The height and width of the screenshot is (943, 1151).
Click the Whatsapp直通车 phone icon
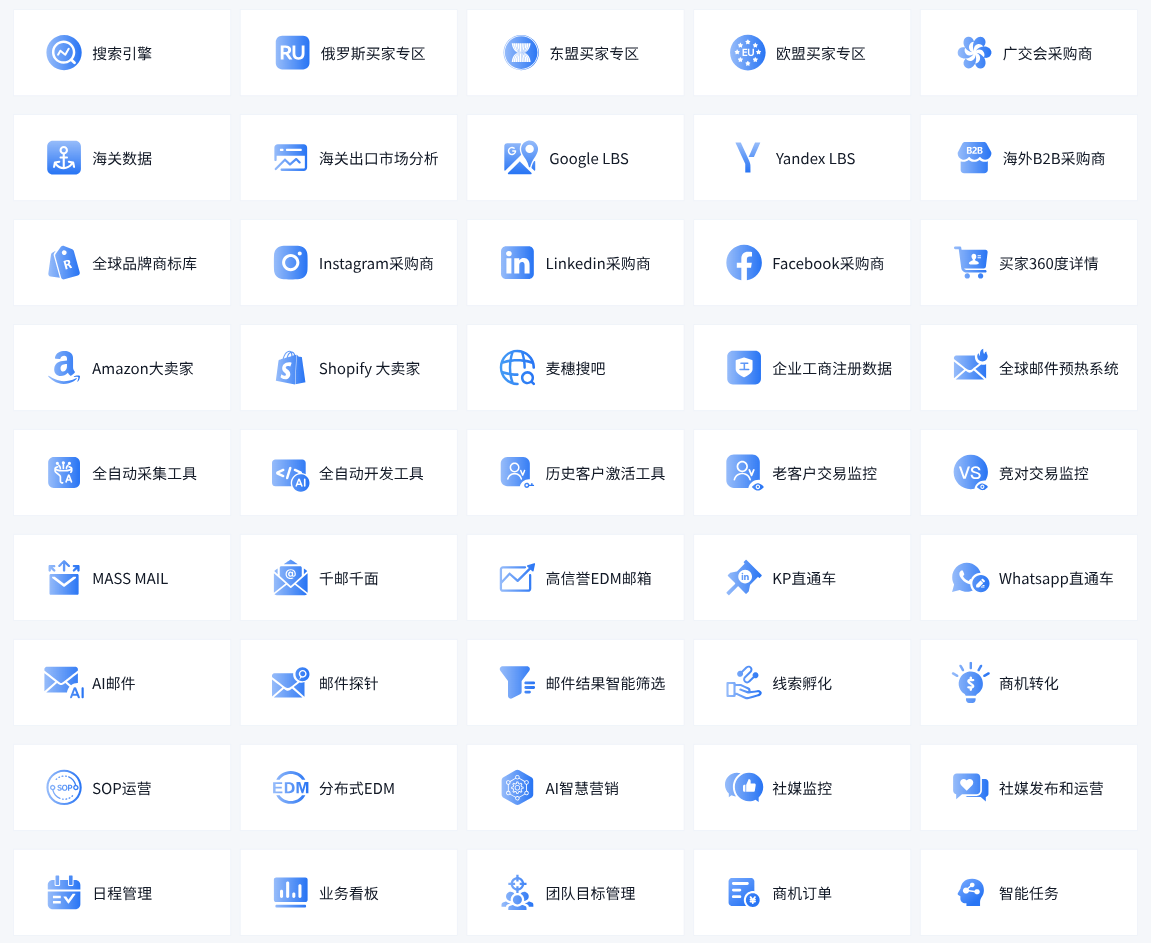(970, 578)
